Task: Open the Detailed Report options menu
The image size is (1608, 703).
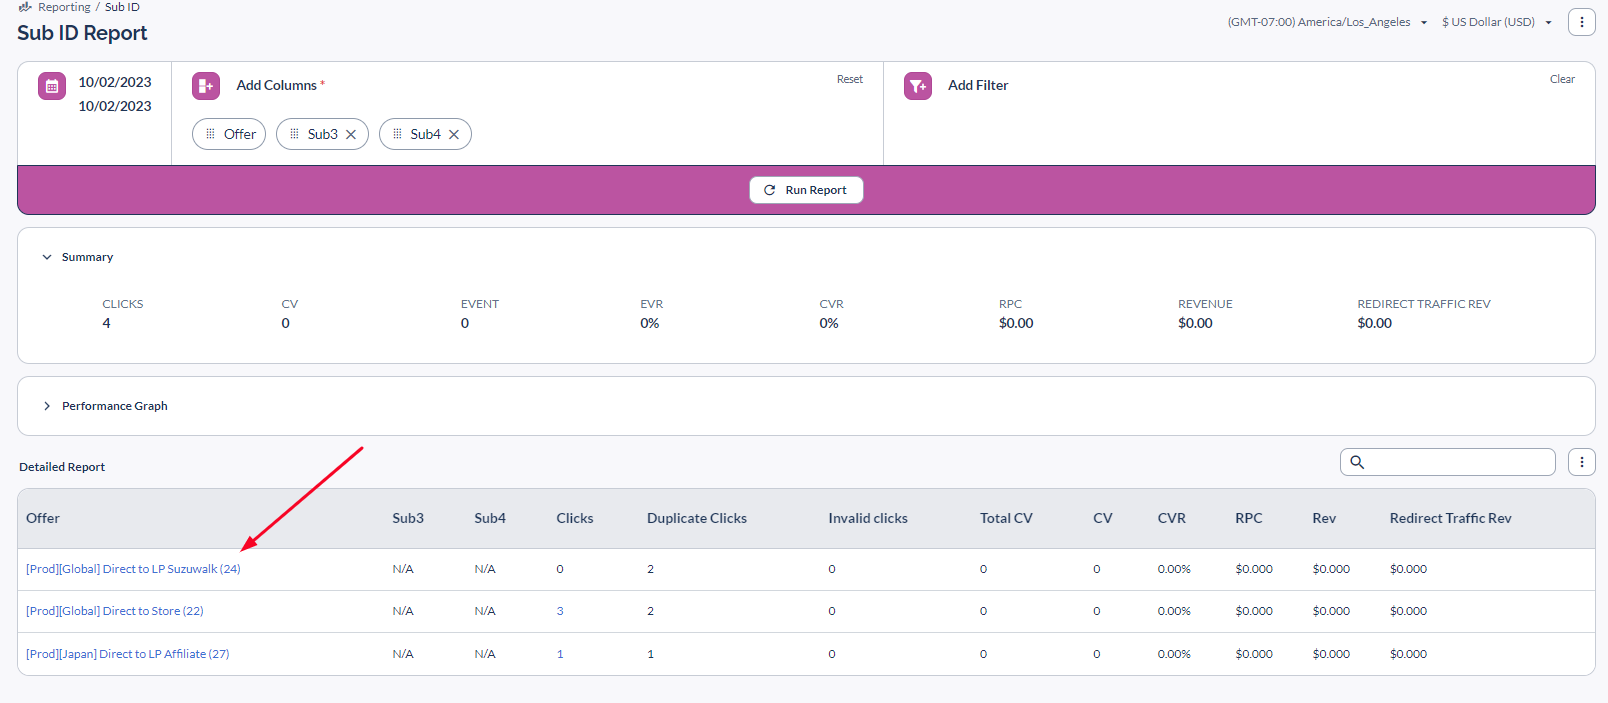Action: [x=1581, y=462]
